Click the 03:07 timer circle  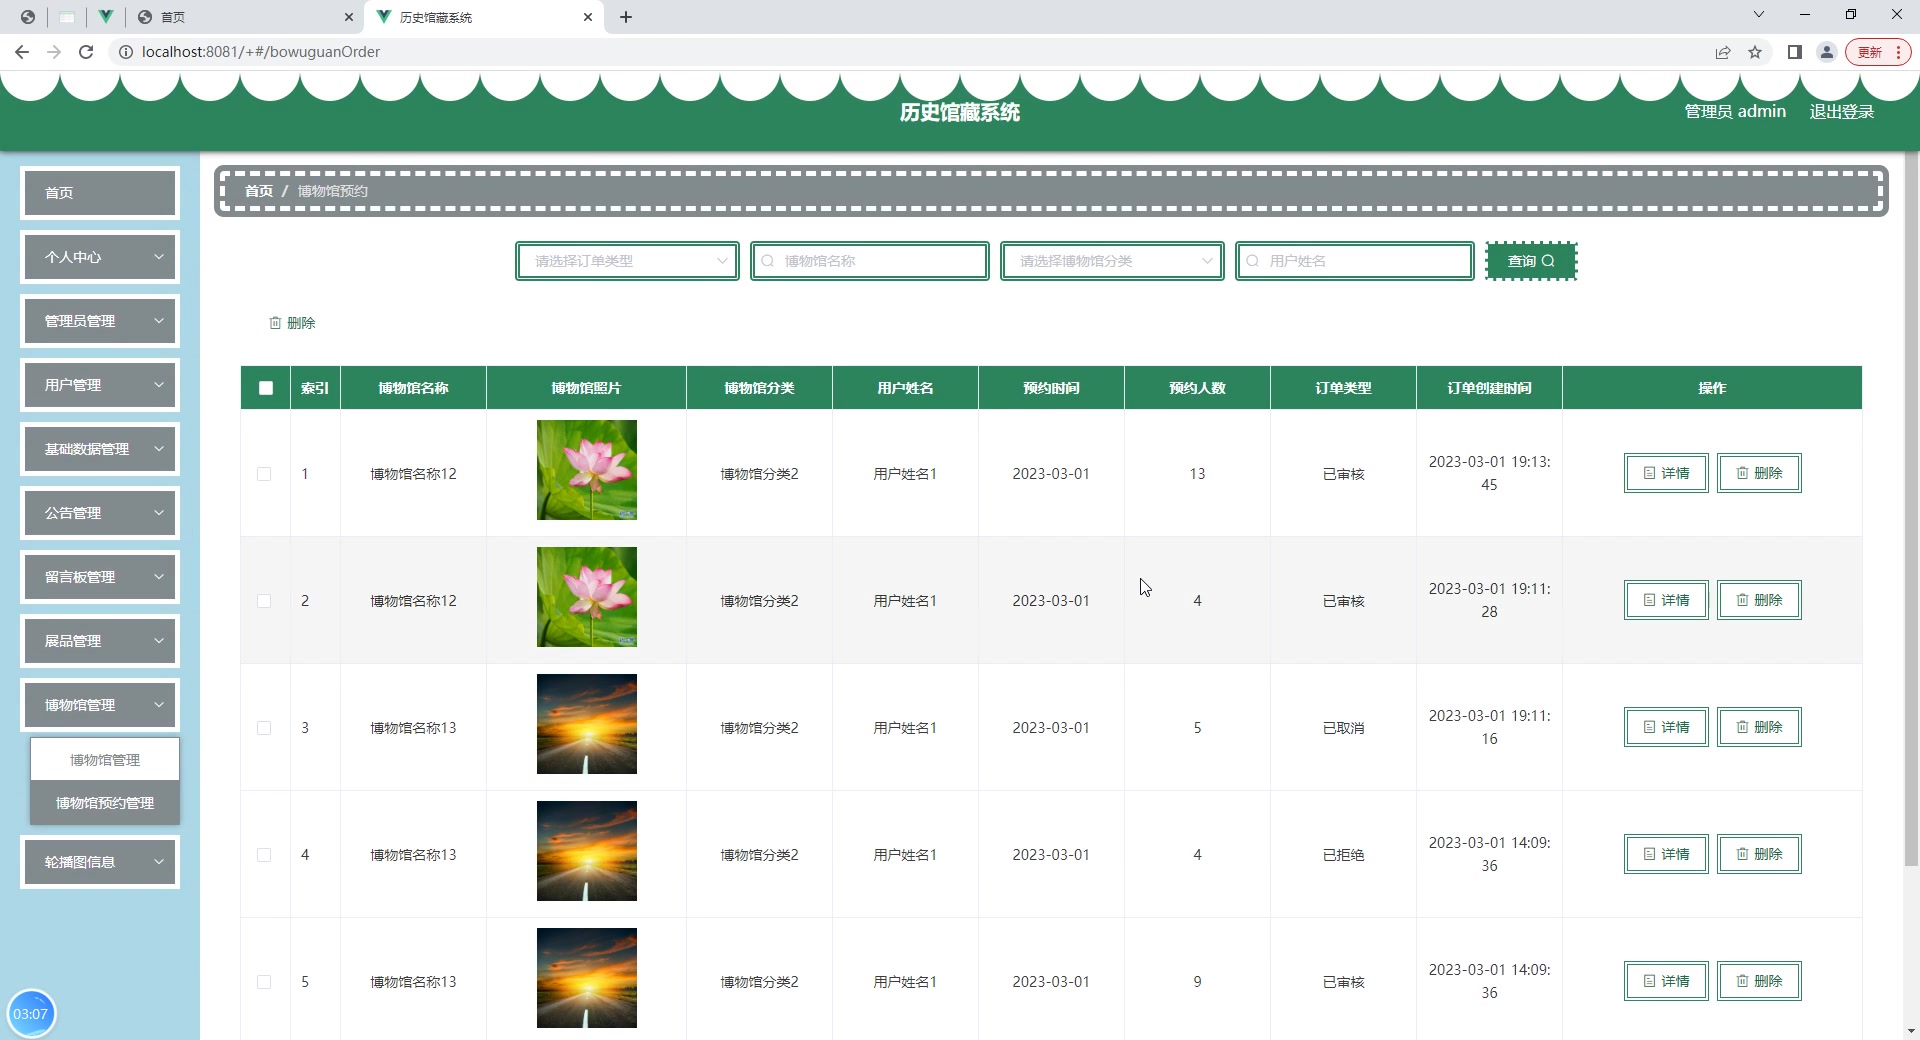click(31, 1013)
